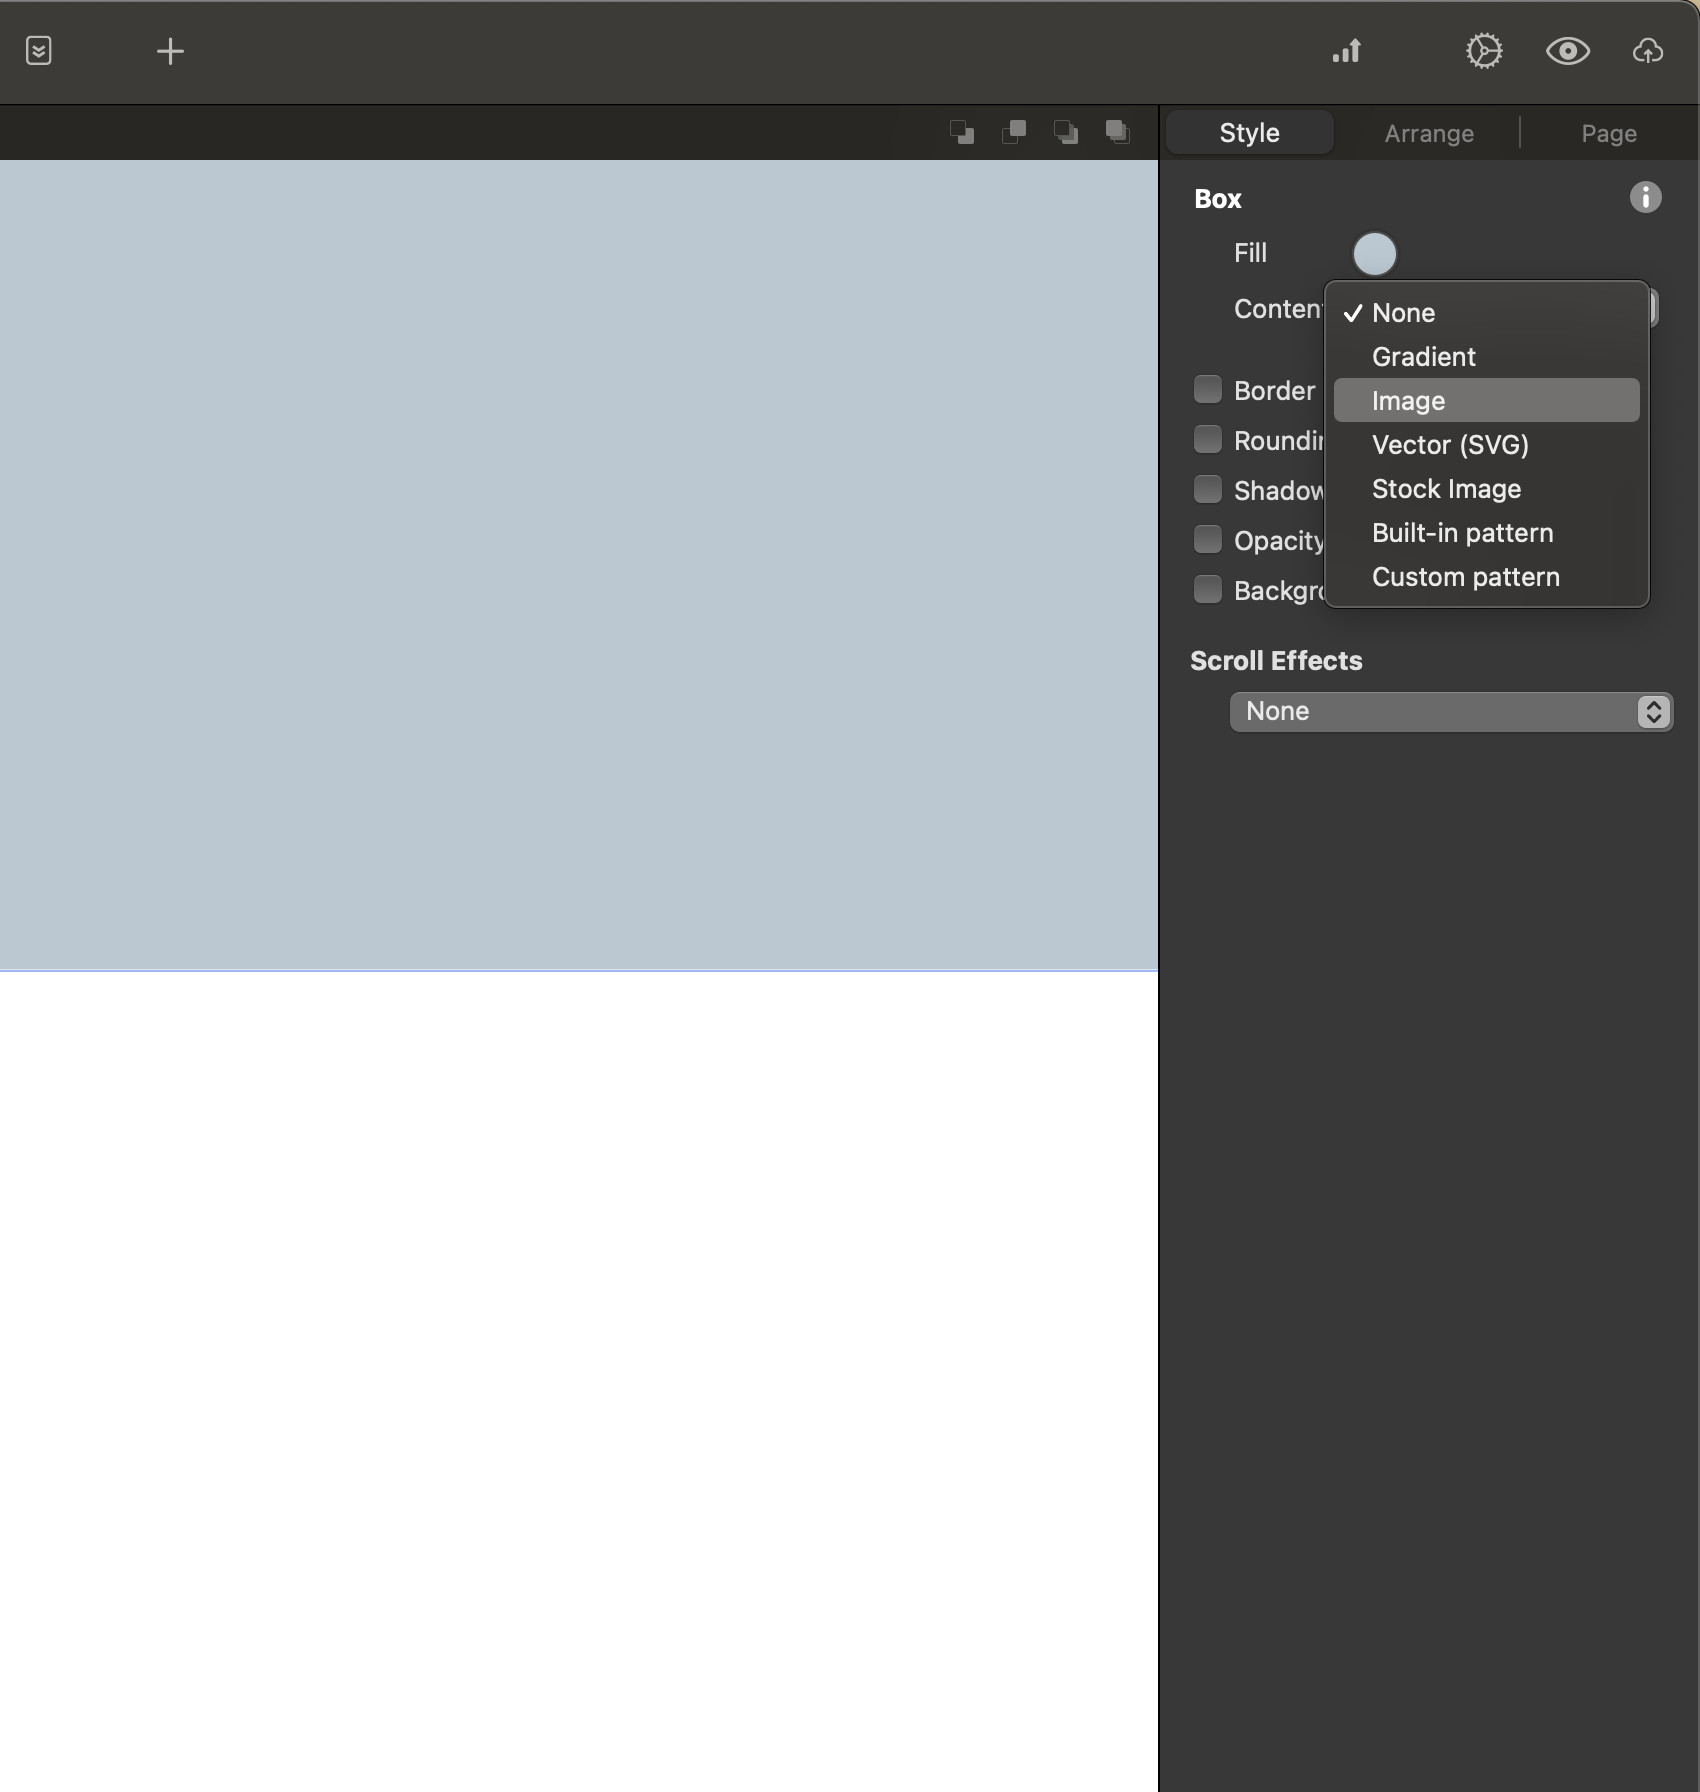Viewport: 1700px width, 1792px height.
Task: Select Image in the content menu
Action: click(x=1408, y=401)
